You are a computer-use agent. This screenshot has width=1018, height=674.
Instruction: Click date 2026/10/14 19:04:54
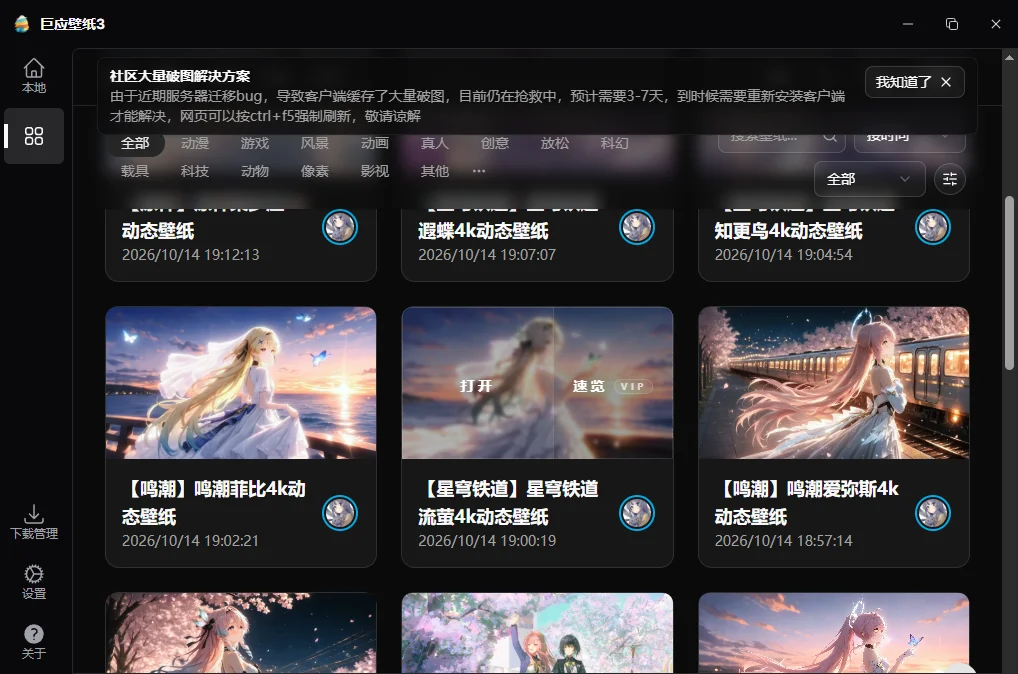784,255
